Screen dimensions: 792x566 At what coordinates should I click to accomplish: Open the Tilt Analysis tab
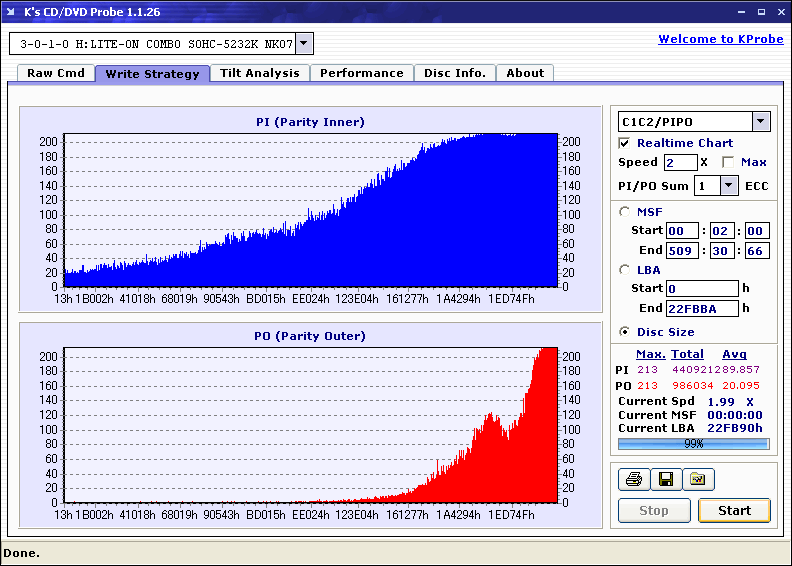[x=260, y=73]
